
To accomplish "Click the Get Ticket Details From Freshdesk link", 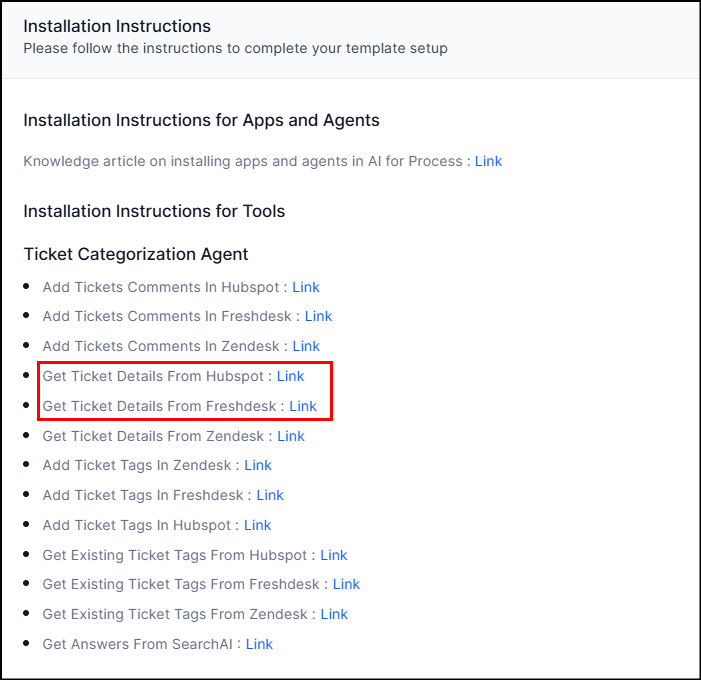I will click(x=303, y=406).
